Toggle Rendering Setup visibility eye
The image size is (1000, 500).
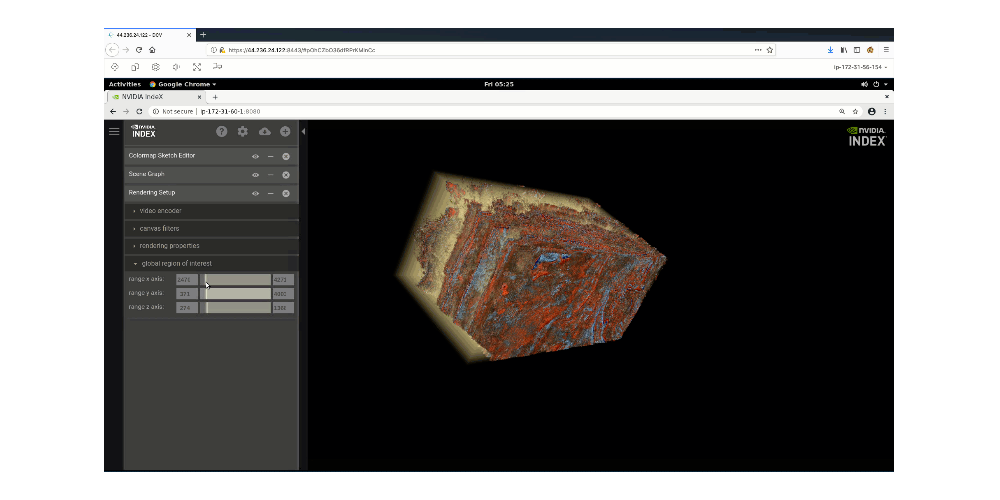[x=256, y=193]
